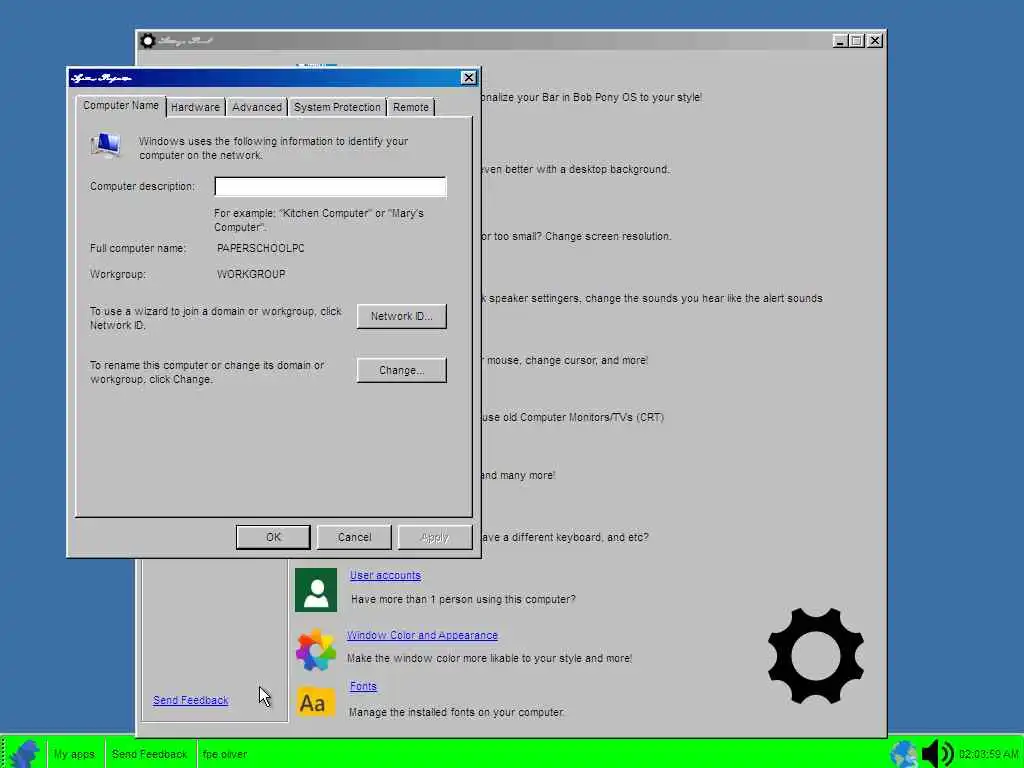
Task: Minimize the settings window
Action: (x=840, y=41)
